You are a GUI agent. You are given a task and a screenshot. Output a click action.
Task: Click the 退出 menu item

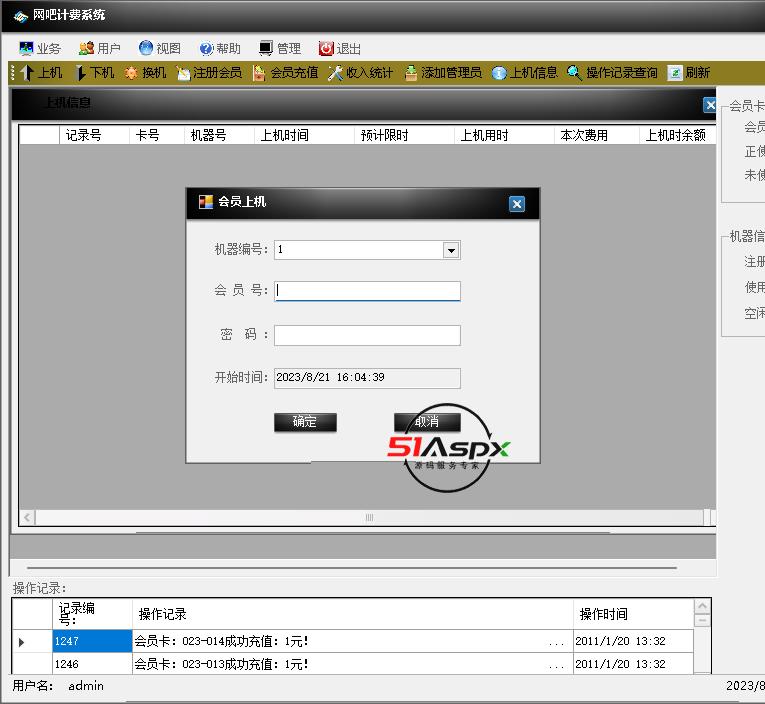coord(340,48)
